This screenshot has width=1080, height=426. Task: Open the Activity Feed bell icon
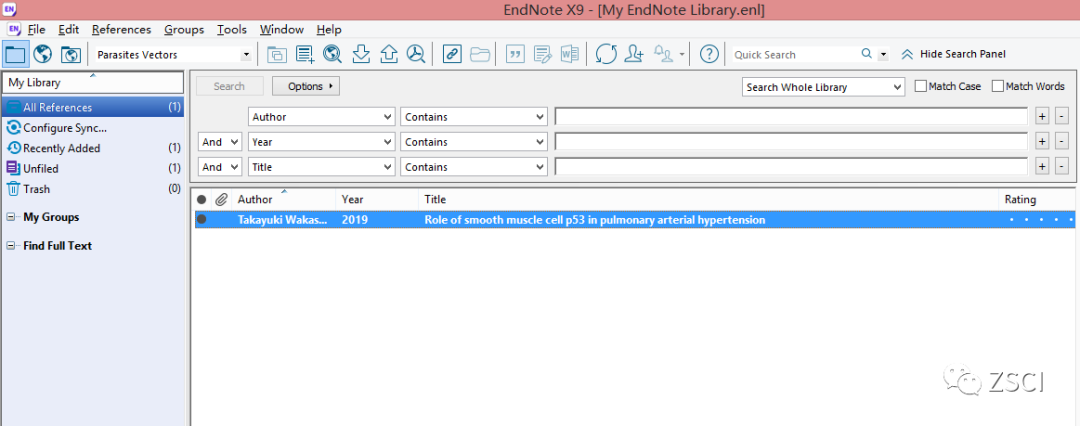pyautogui.click(x=663, y=54)
